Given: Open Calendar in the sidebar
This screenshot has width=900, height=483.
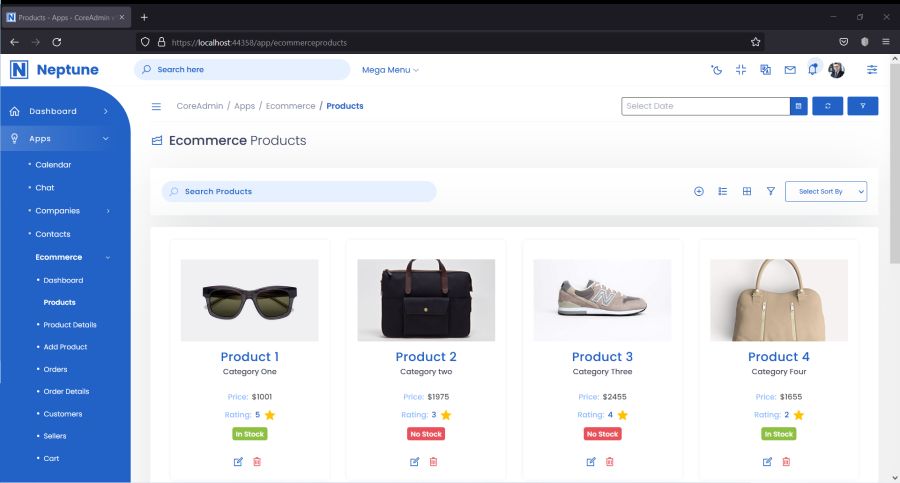Looking at the screenshot, I should click(53, 165).
